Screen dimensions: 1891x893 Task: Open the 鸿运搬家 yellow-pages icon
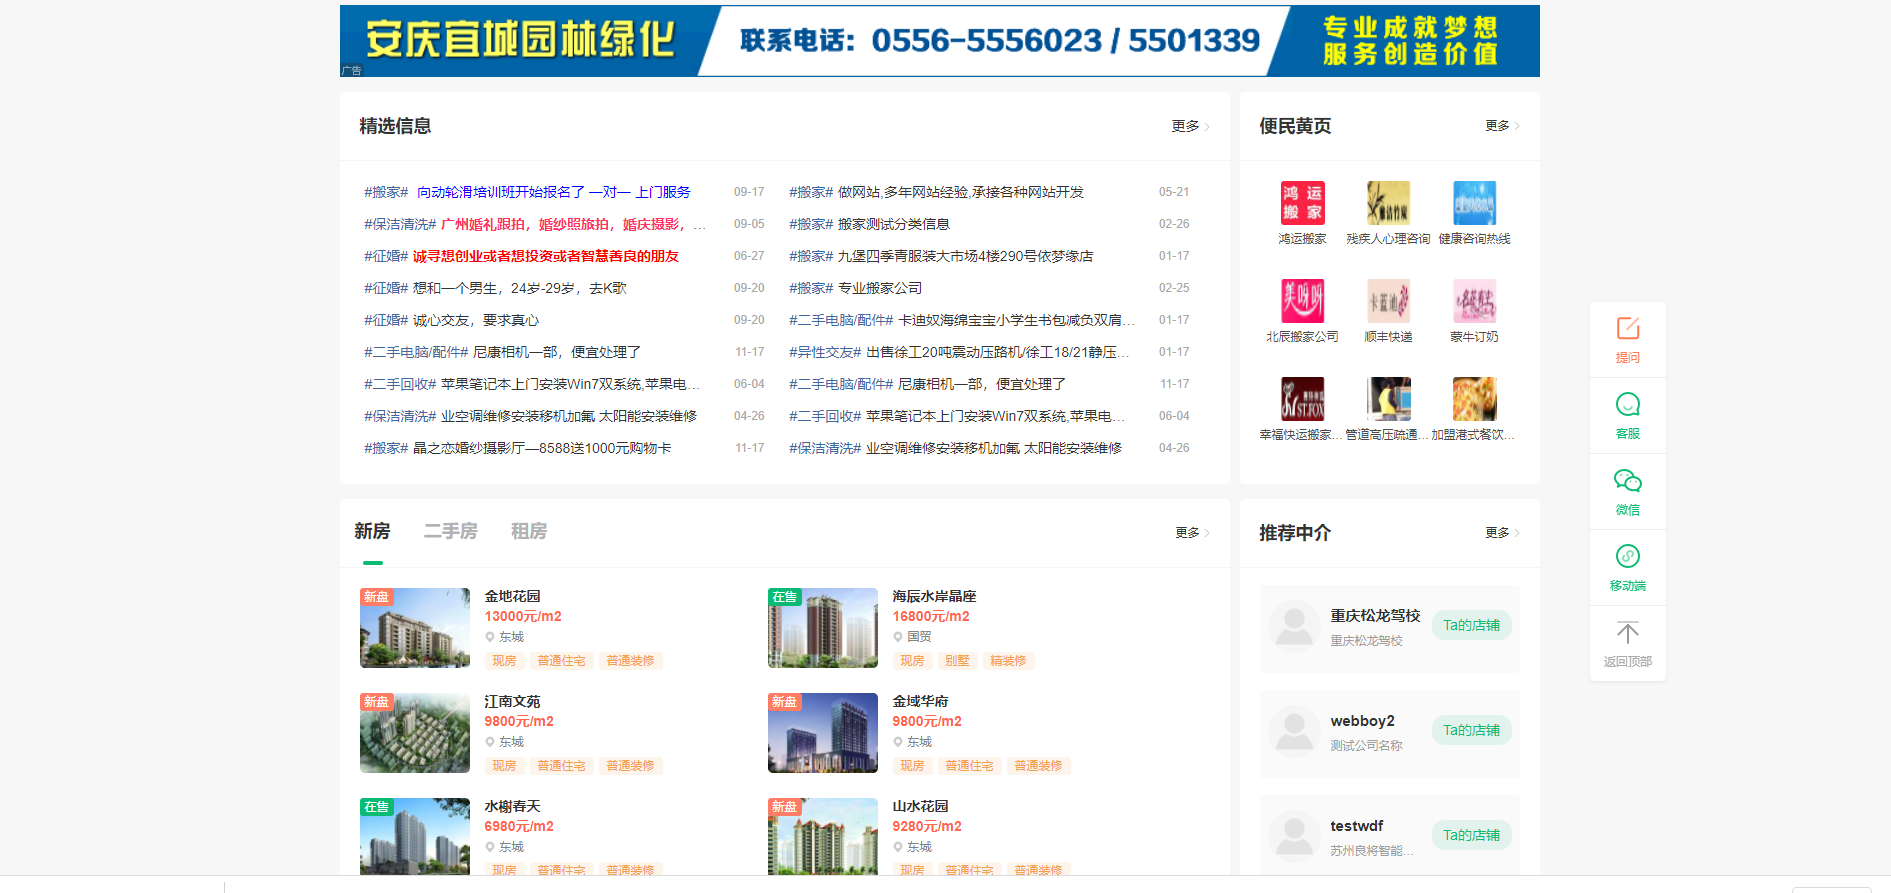click(x=1302, y=204)
